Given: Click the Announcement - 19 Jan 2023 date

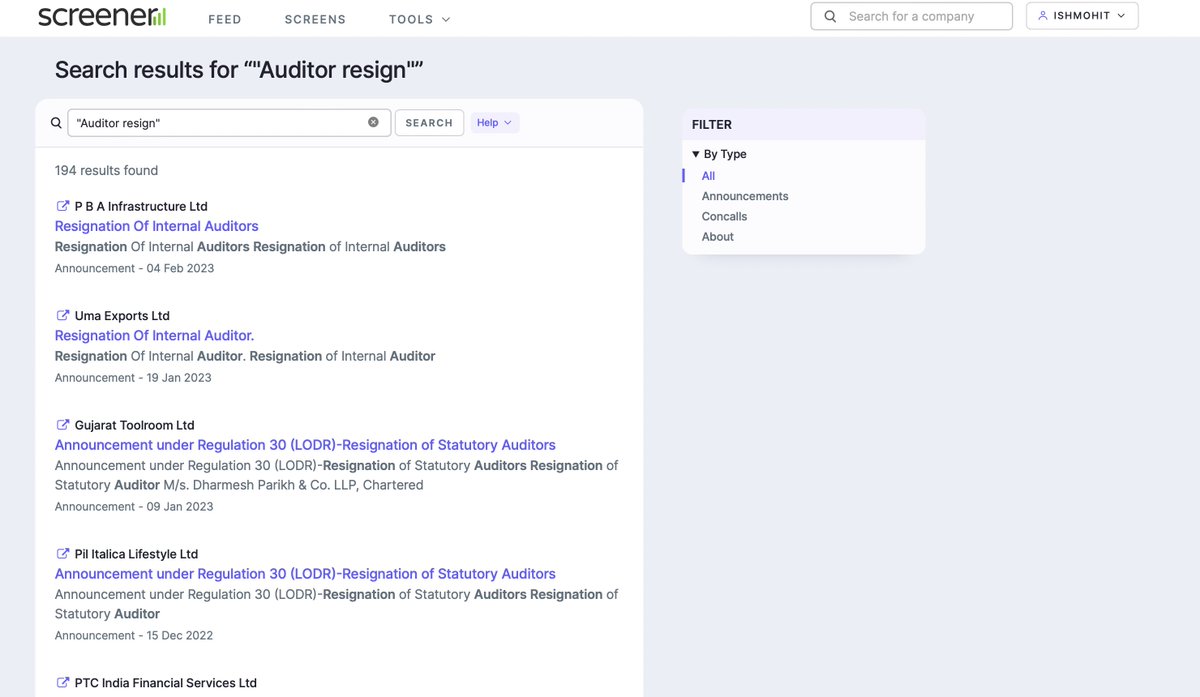Looking at the screenshot, I should click(x=133, y=378).
